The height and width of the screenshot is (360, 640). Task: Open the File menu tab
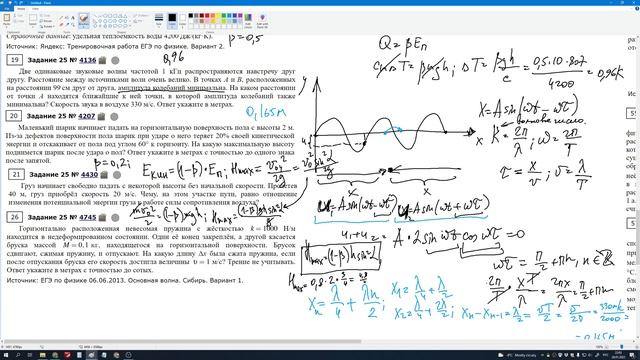pos(7,9)
